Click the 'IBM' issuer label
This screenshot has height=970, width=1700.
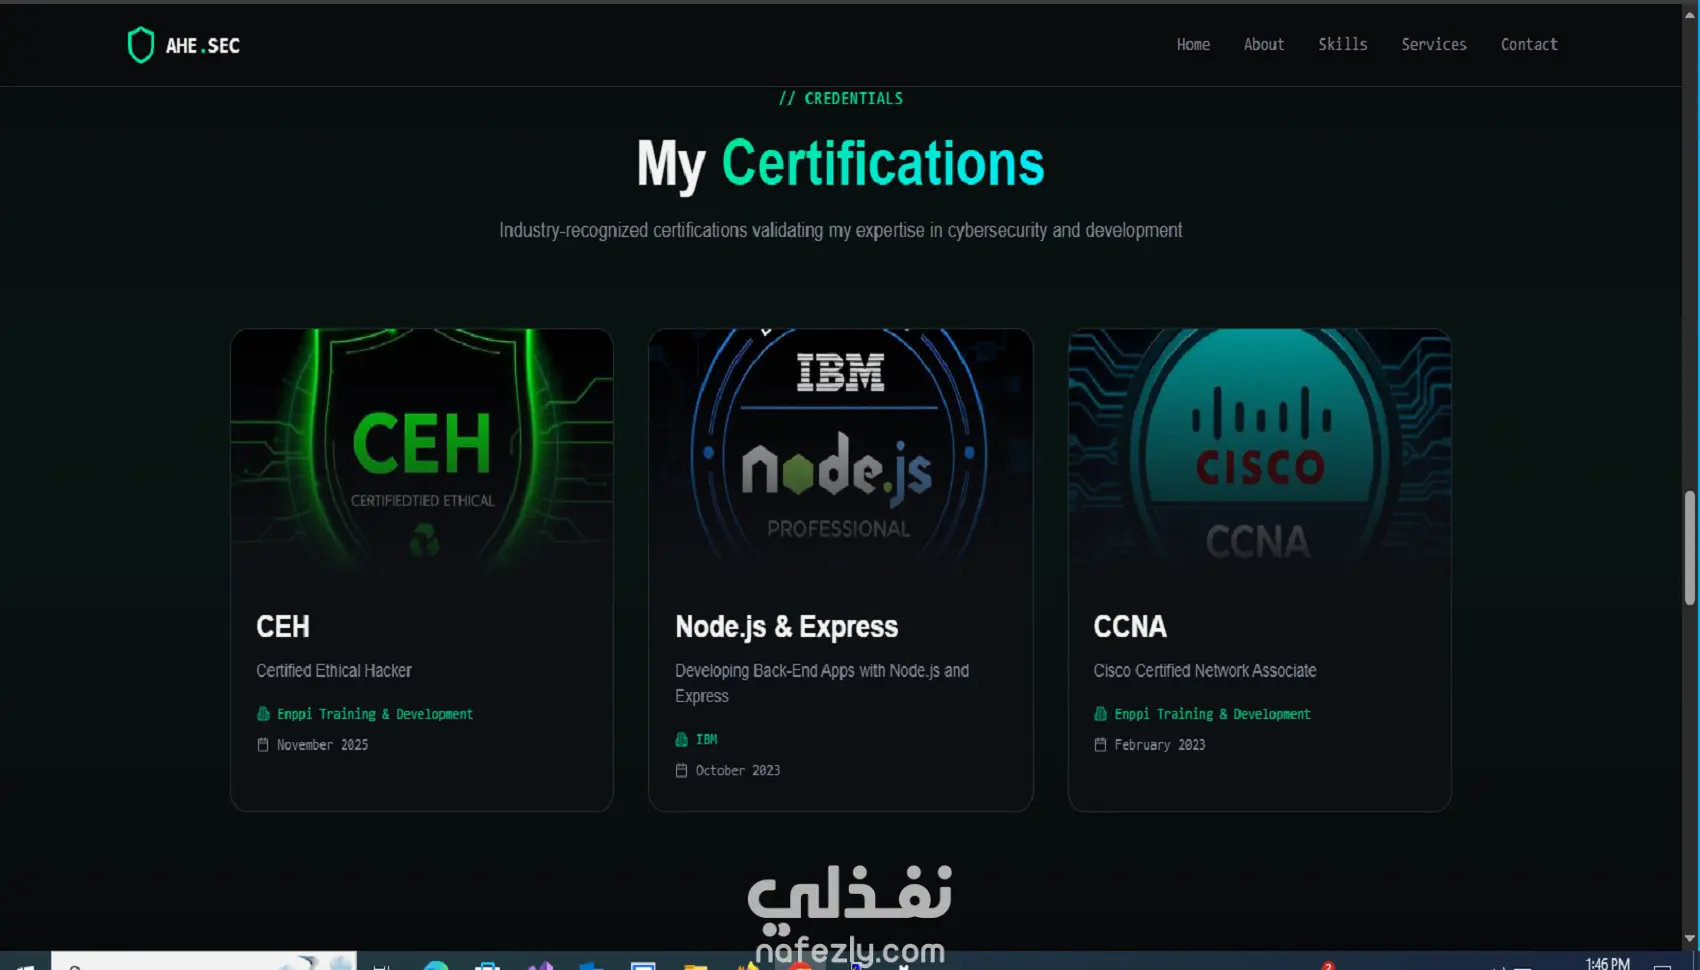706,740
